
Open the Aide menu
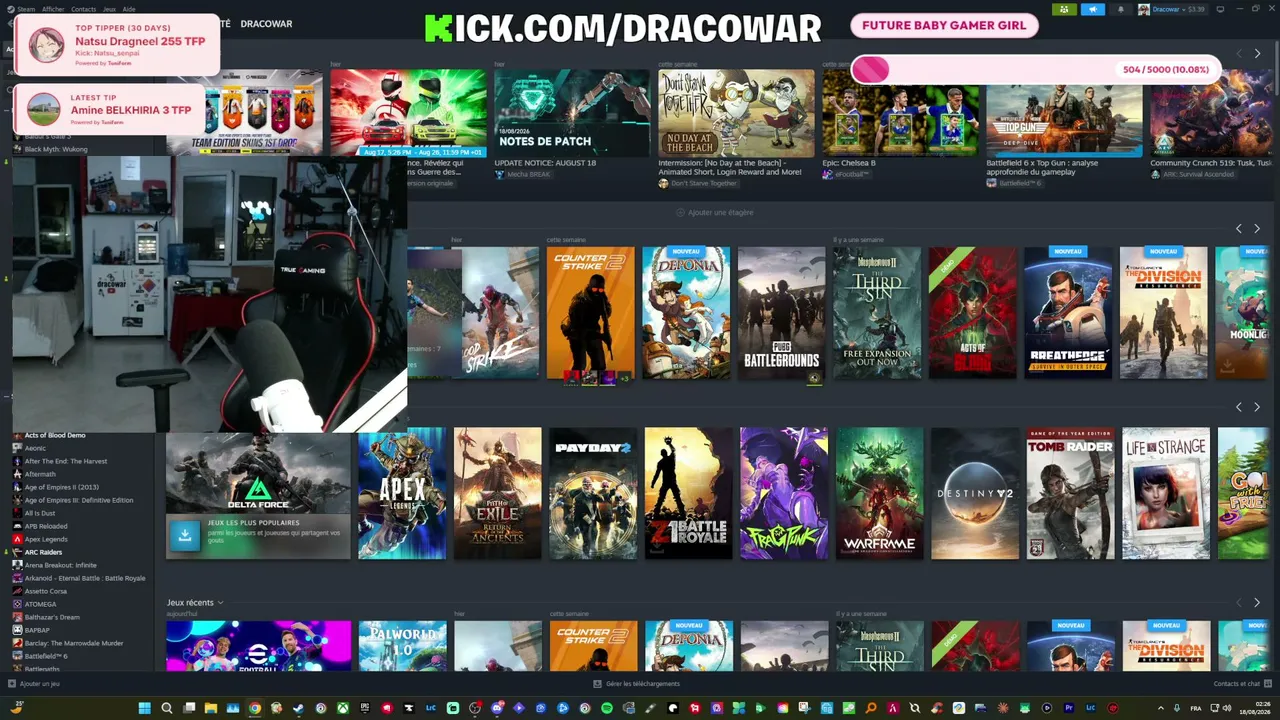[x=129, y=9]
